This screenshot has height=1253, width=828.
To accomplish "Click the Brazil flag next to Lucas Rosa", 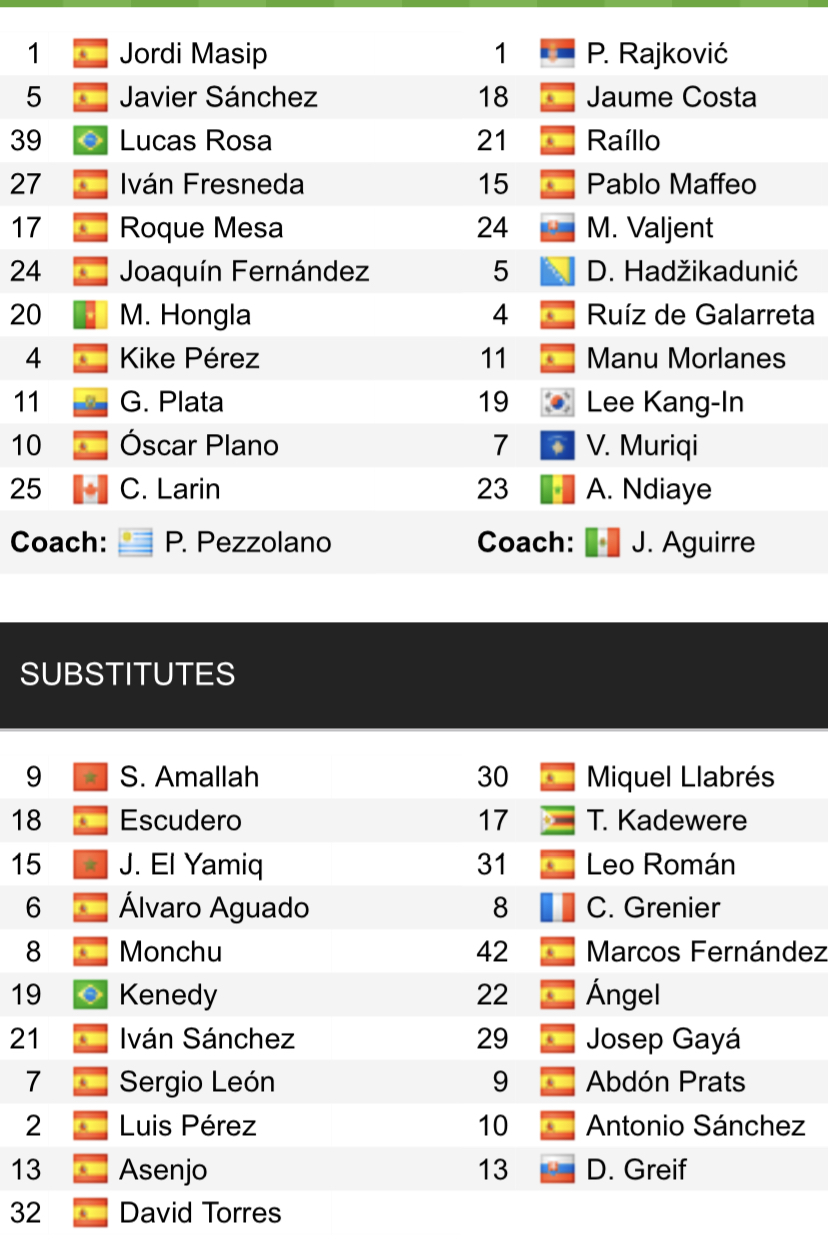I will coord(90,141).
